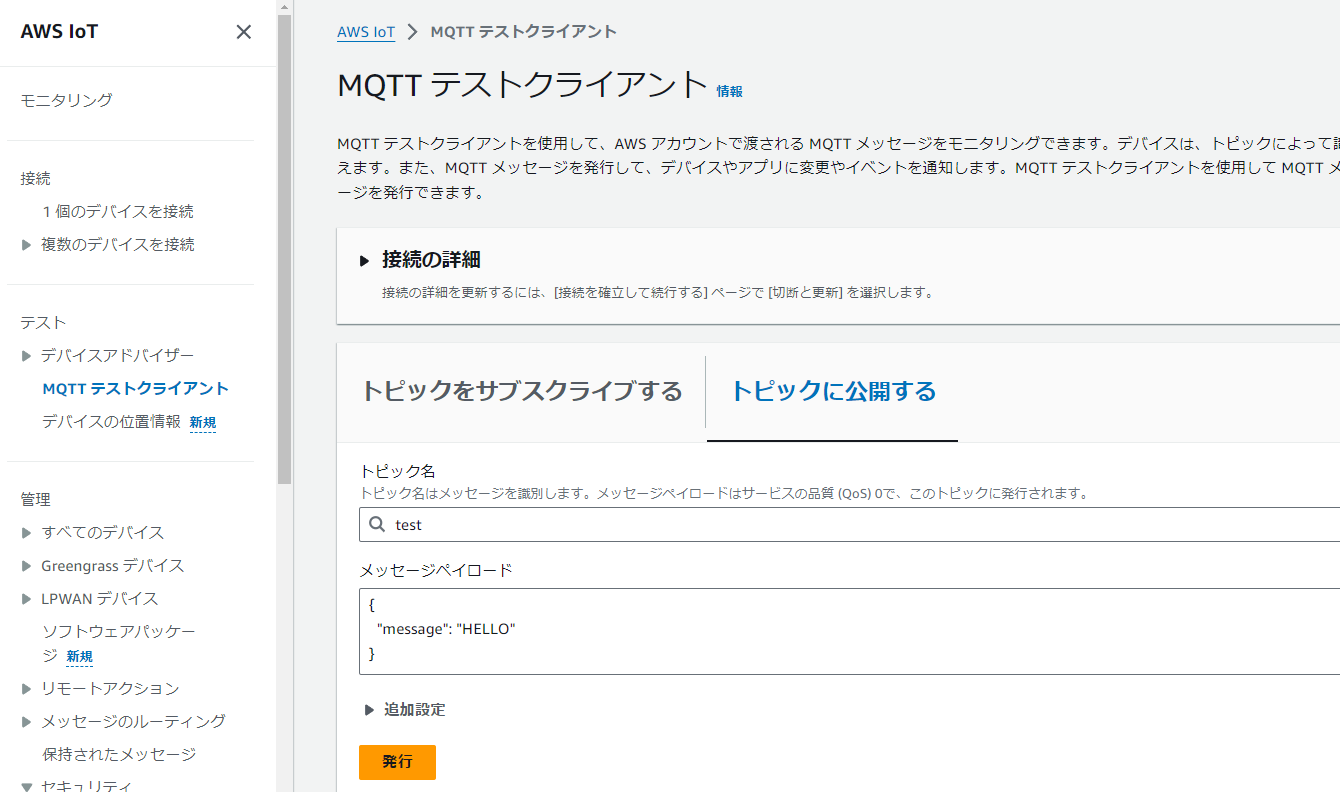Click the 接続 section heading in sidebar
Screen dimensions: 1340x792
coord(35,179)
